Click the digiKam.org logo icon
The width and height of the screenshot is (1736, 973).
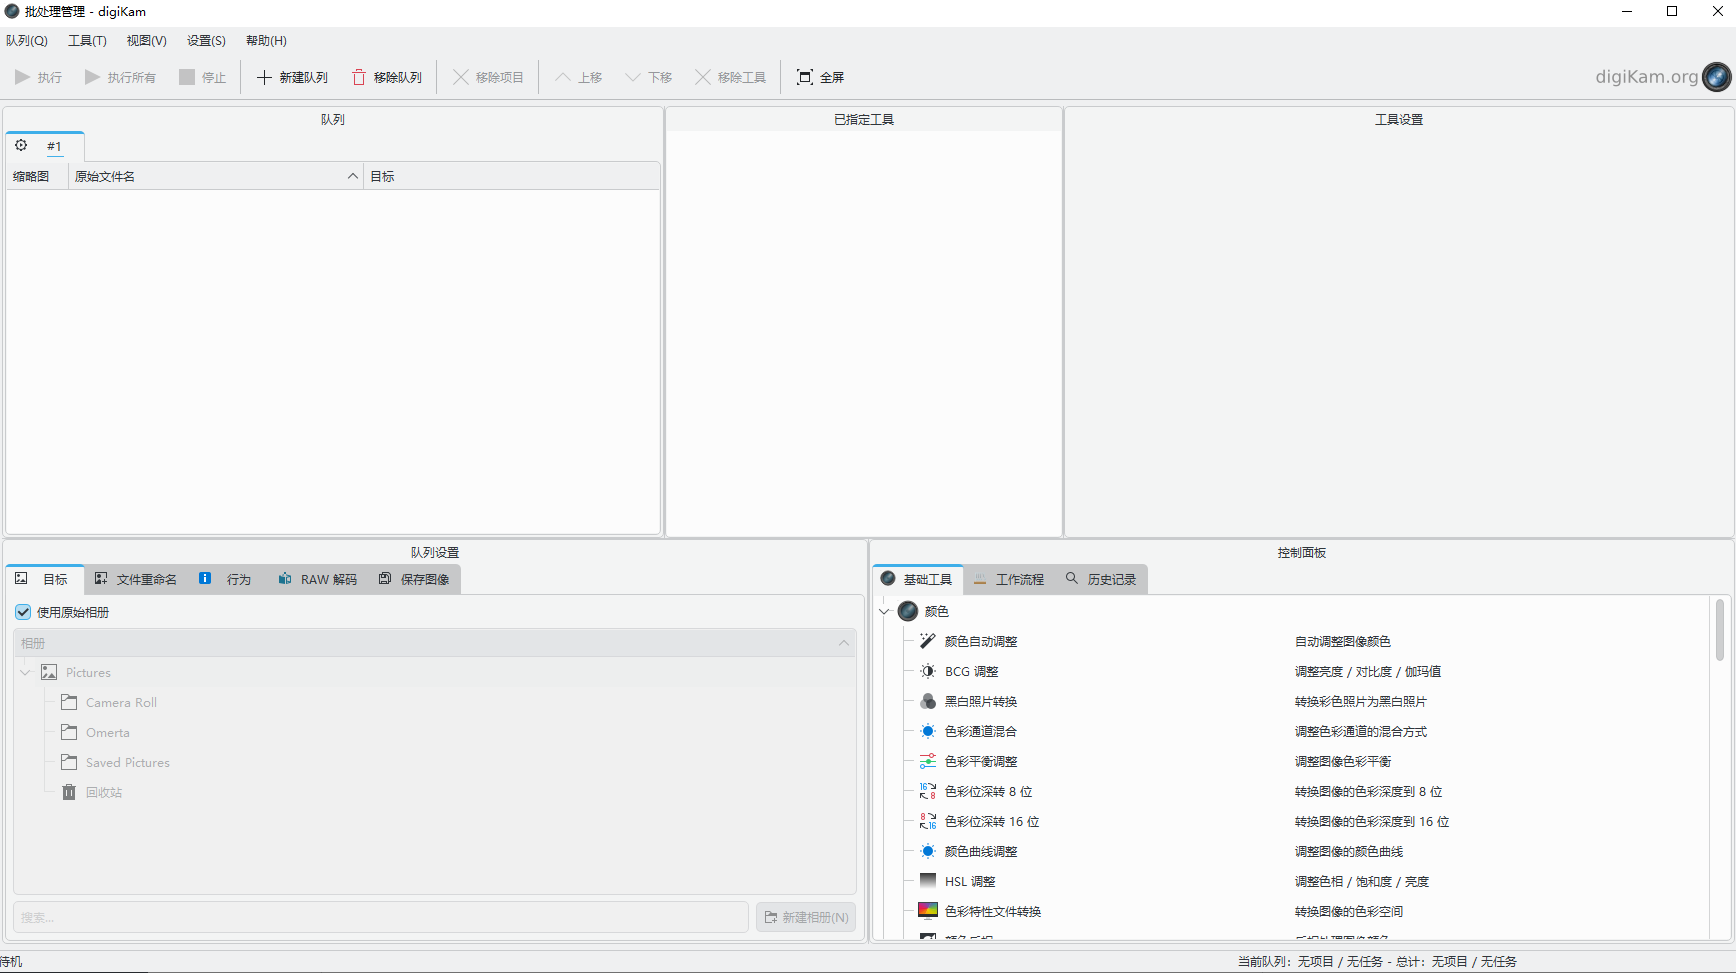[1716, 77]
